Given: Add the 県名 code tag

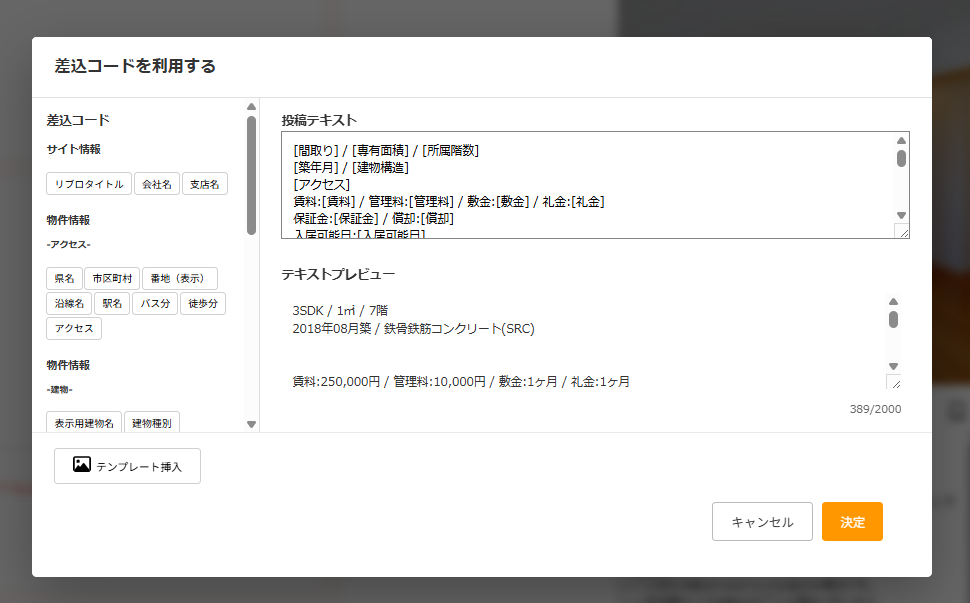Looking at the screenshot, I should pos(63,279).
